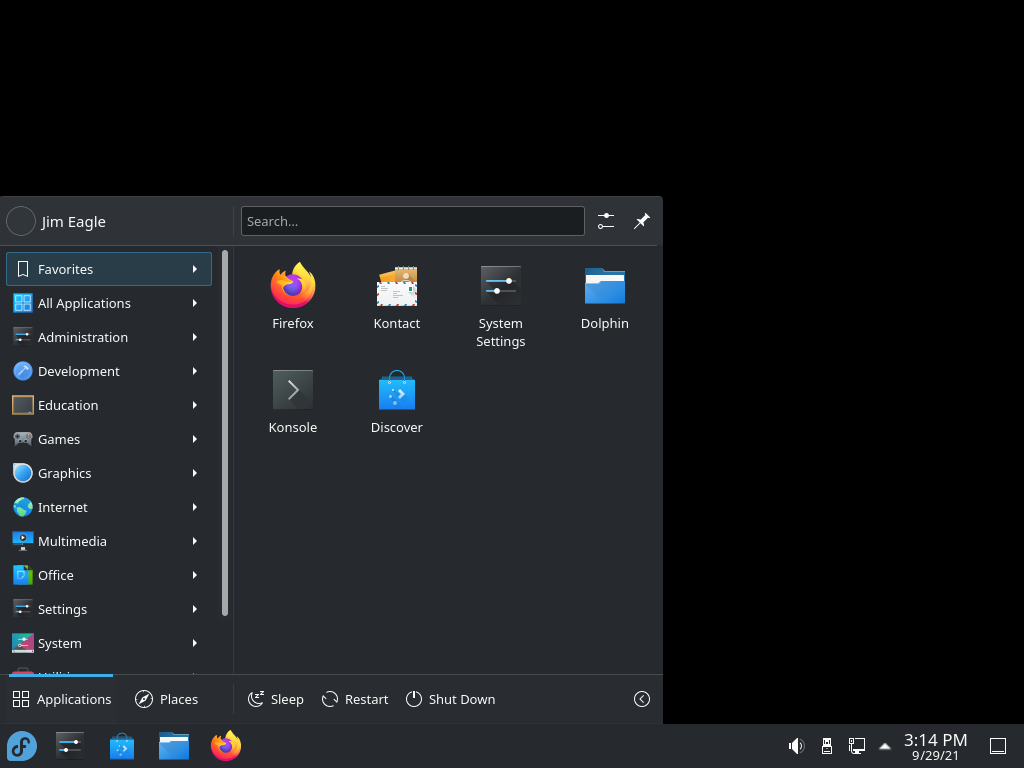
Task: Click the Jim Eagle user name
Action: tap(73, 221)
